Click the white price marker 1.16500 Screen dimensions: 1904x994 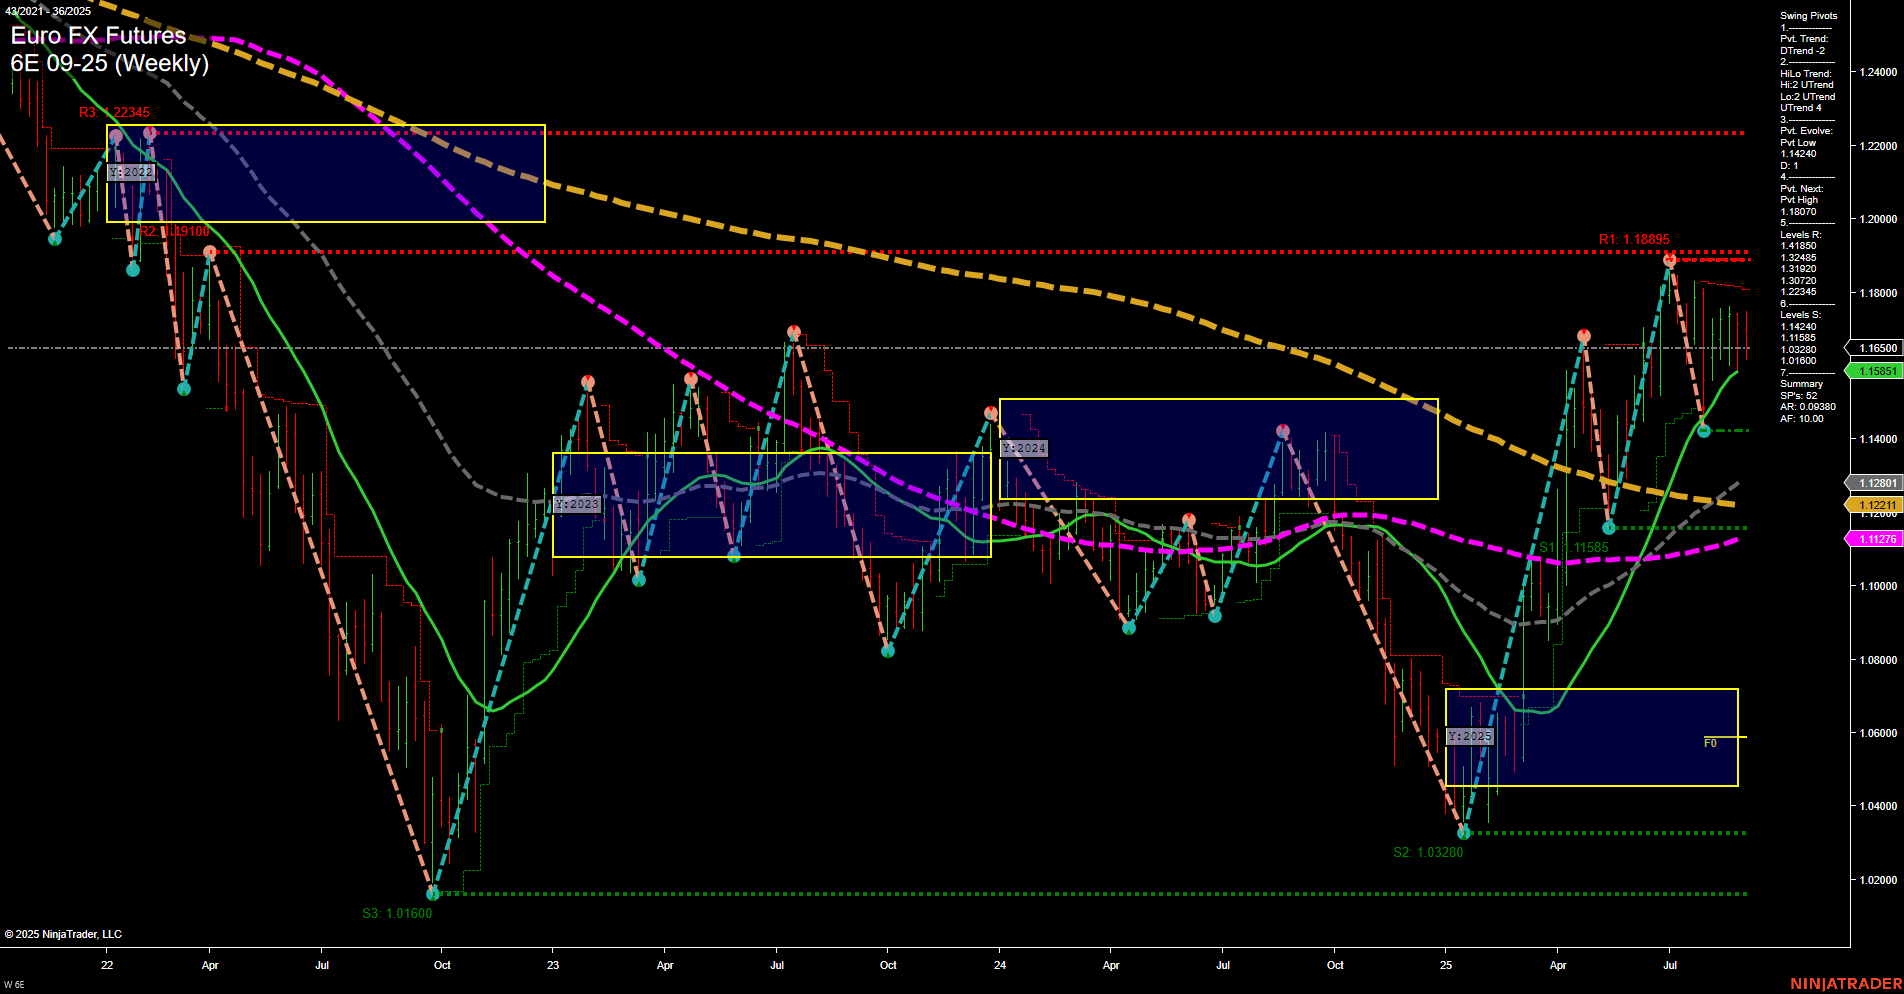point(1878,348)
